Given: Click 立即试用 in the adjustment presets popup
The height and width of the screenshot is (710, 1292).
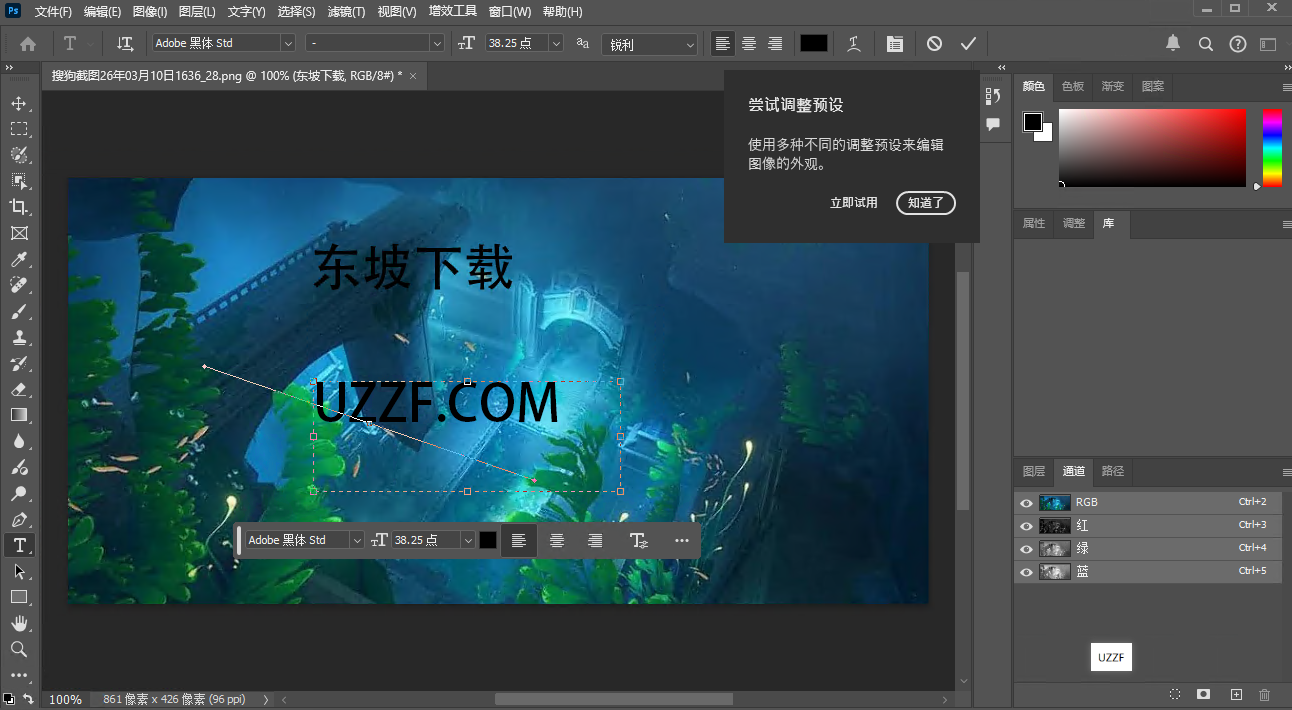Looking at the screenshot, I should point(853,202).
